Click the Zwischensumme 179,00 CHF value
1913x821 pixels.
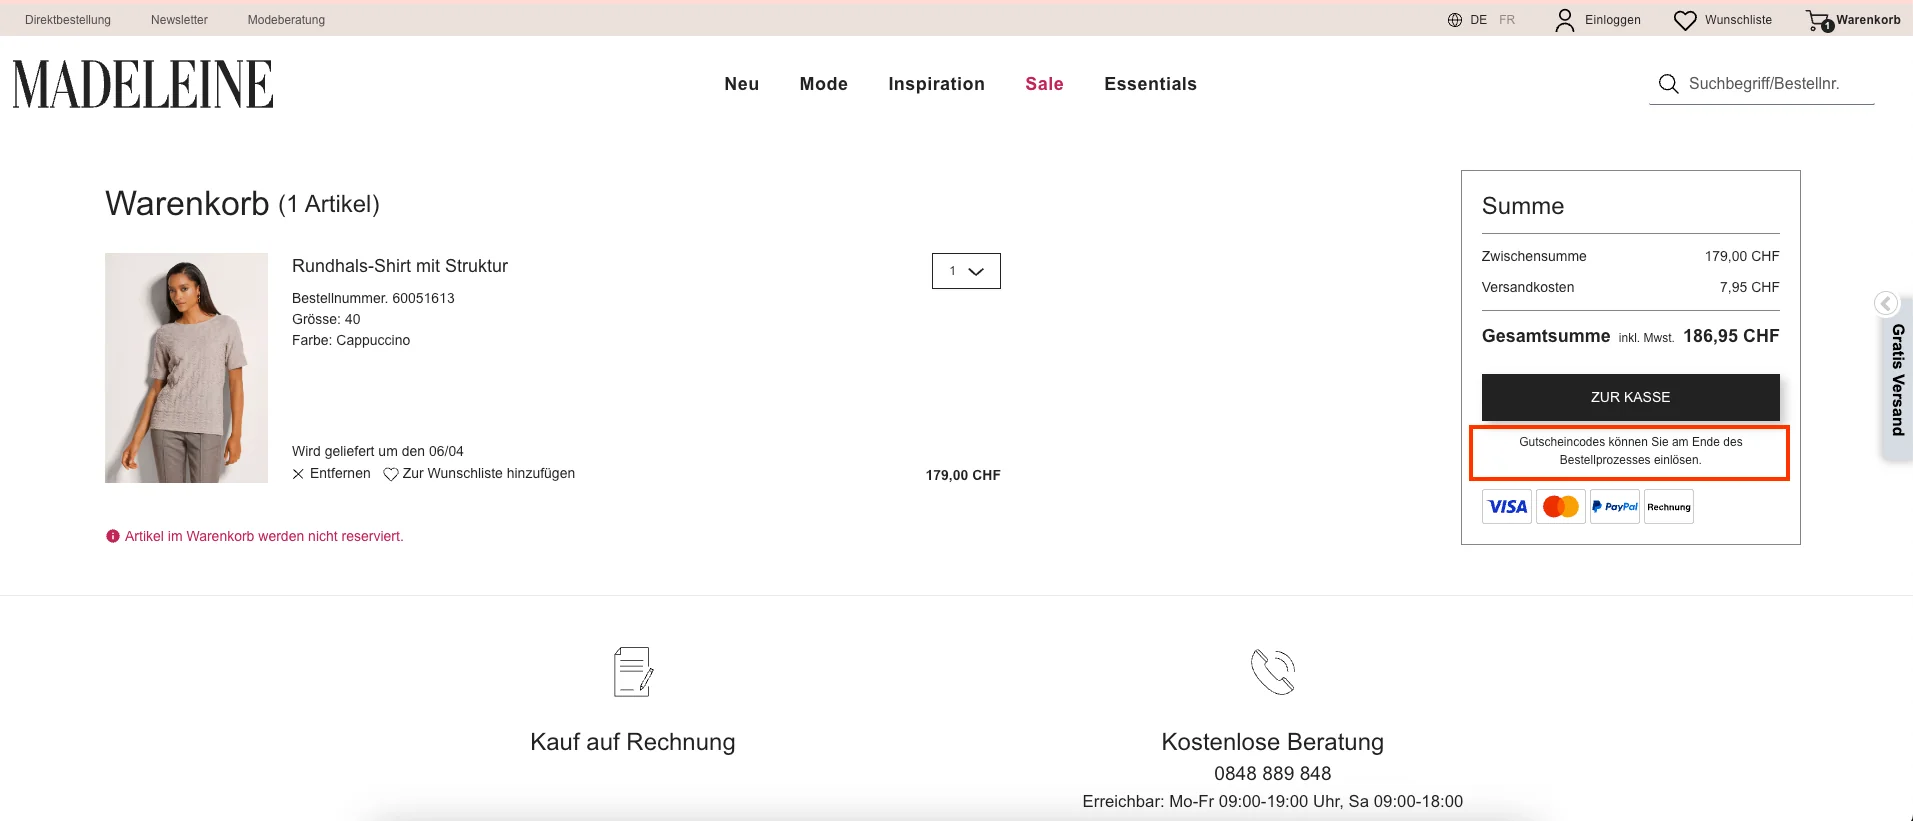1742,256
